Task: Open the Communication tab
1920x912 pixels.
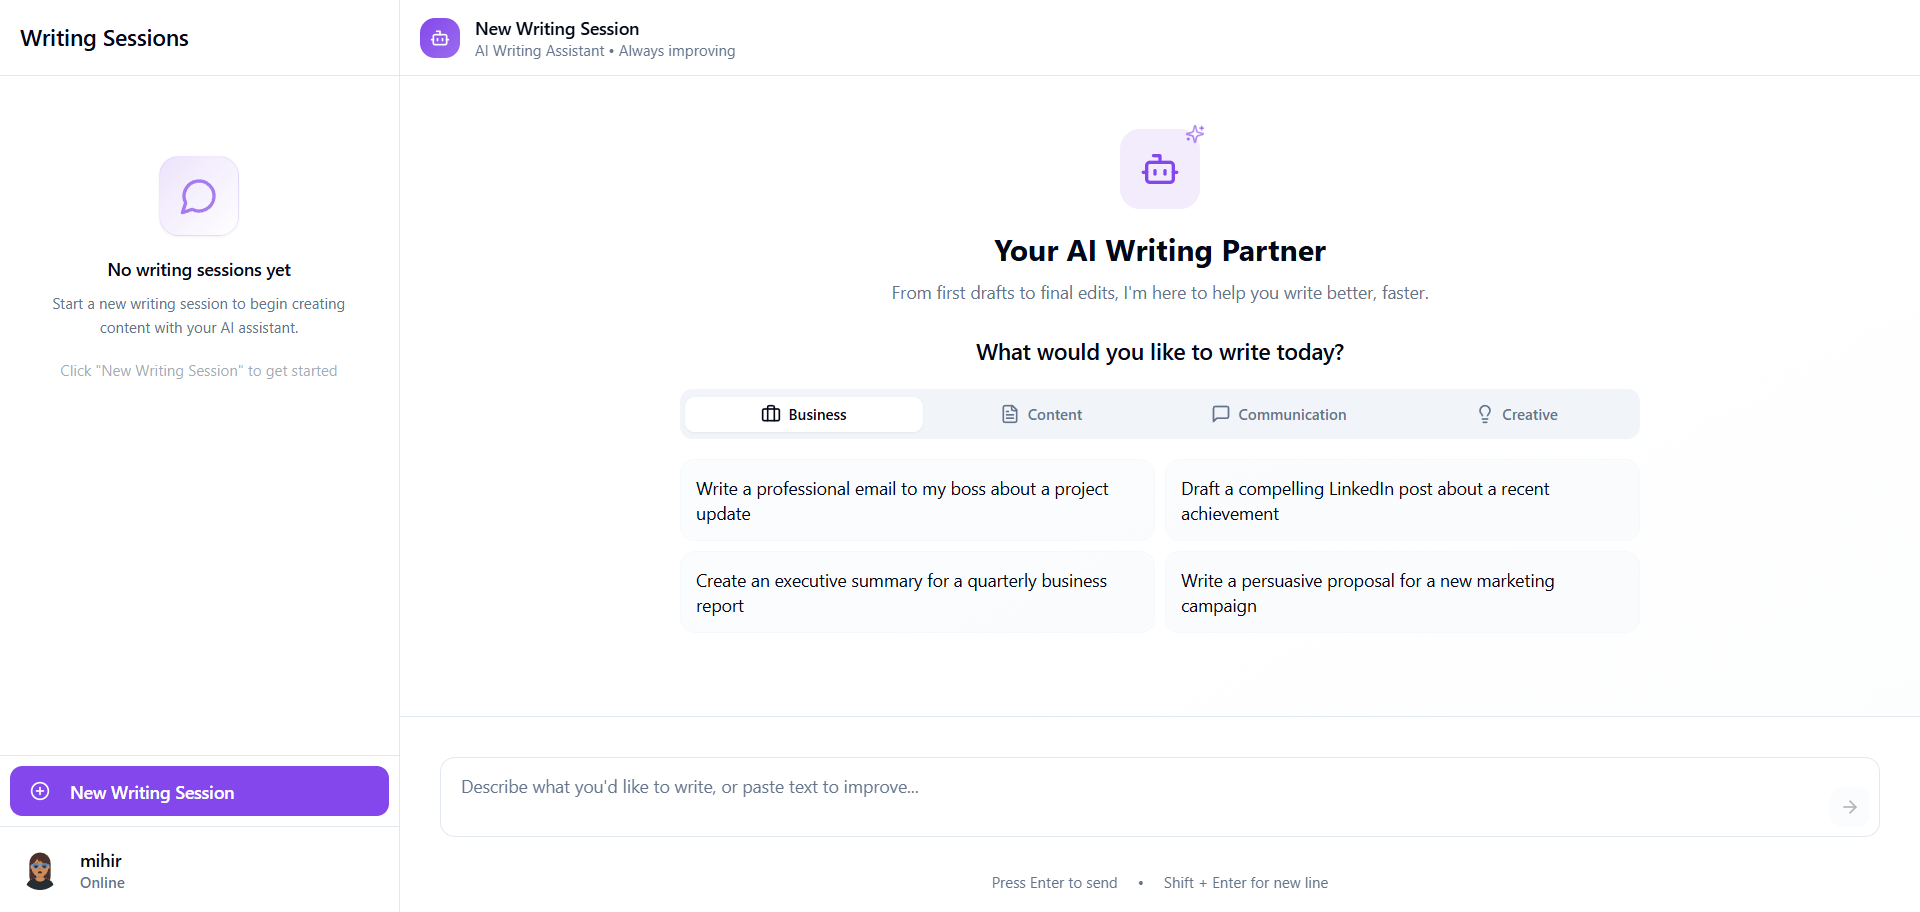Action: [1278, 414]
